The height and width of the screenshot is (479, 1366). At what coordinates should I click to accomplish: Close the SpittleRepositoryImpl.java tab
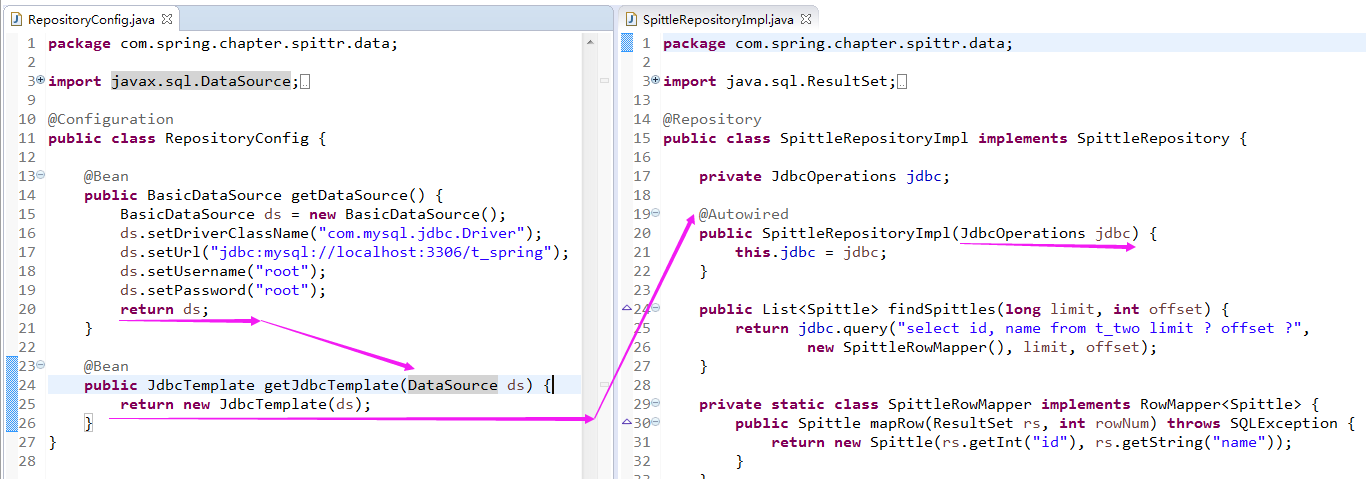click(806, 19)
